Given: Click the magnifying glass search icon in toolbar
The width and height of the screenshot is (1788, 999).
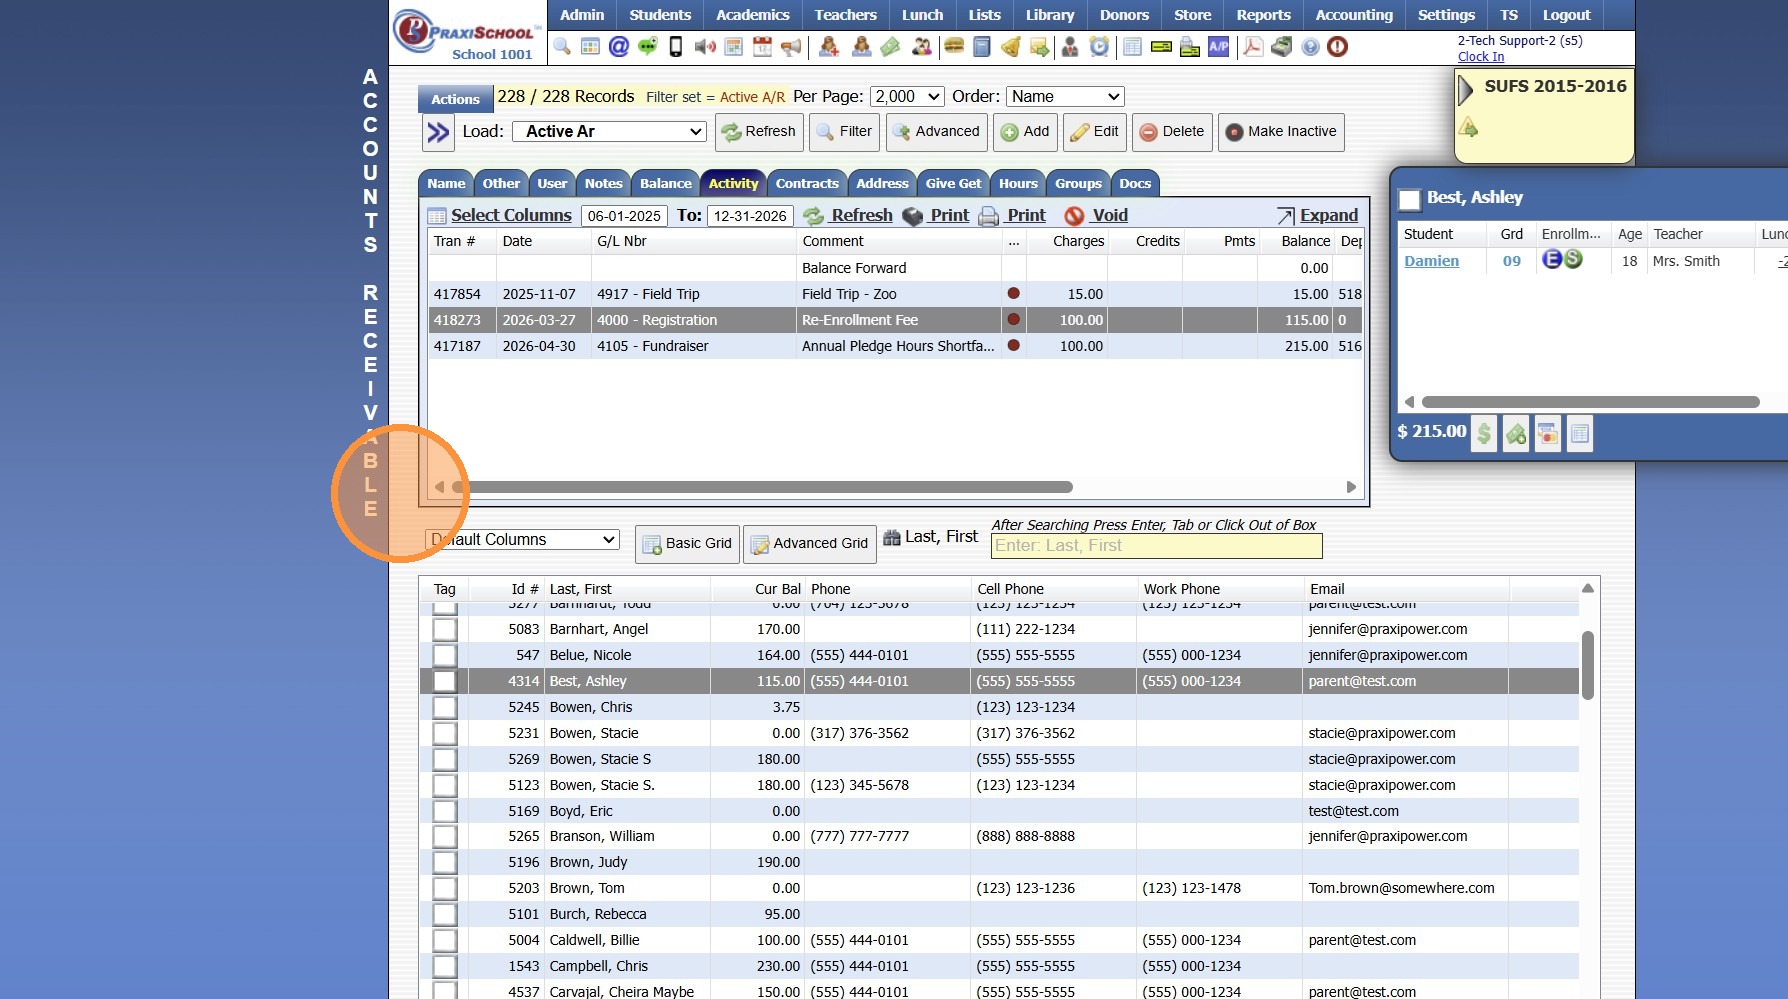Looking at the screenshot, I should (562, 47).
